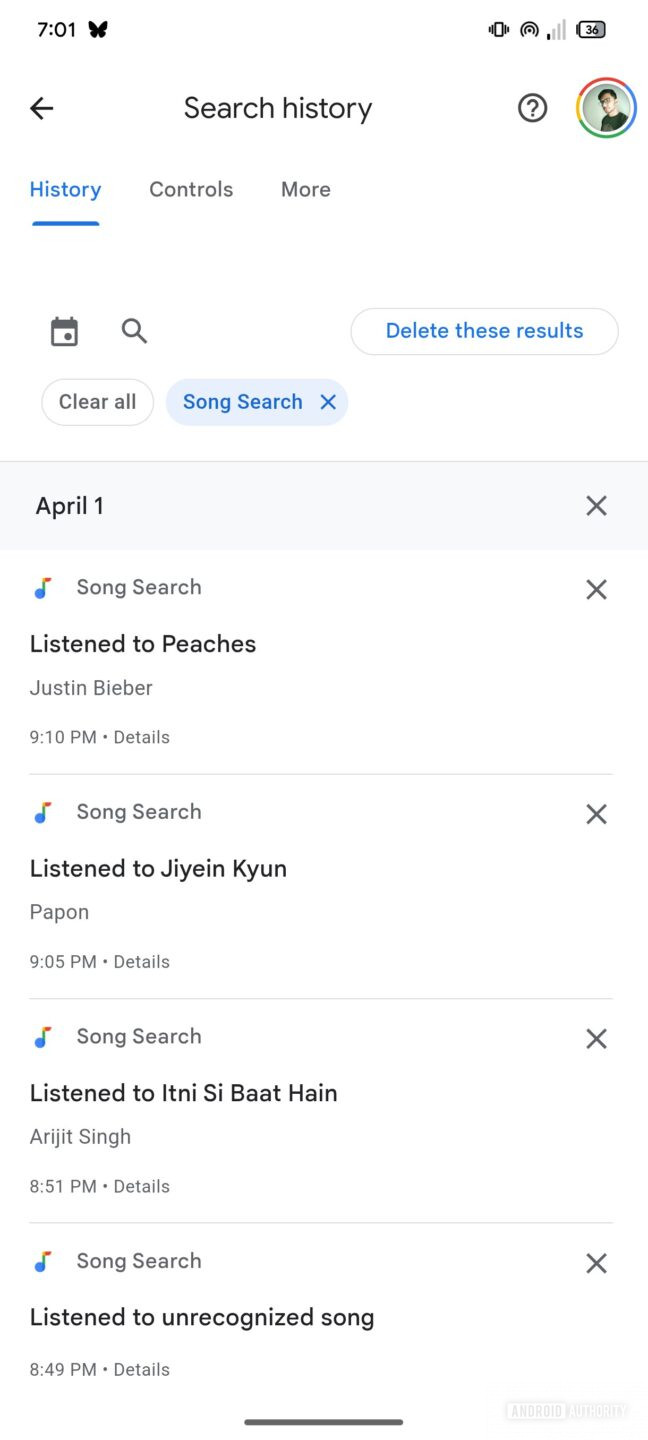
Task: Select the History tab
Action: [65, 189]
